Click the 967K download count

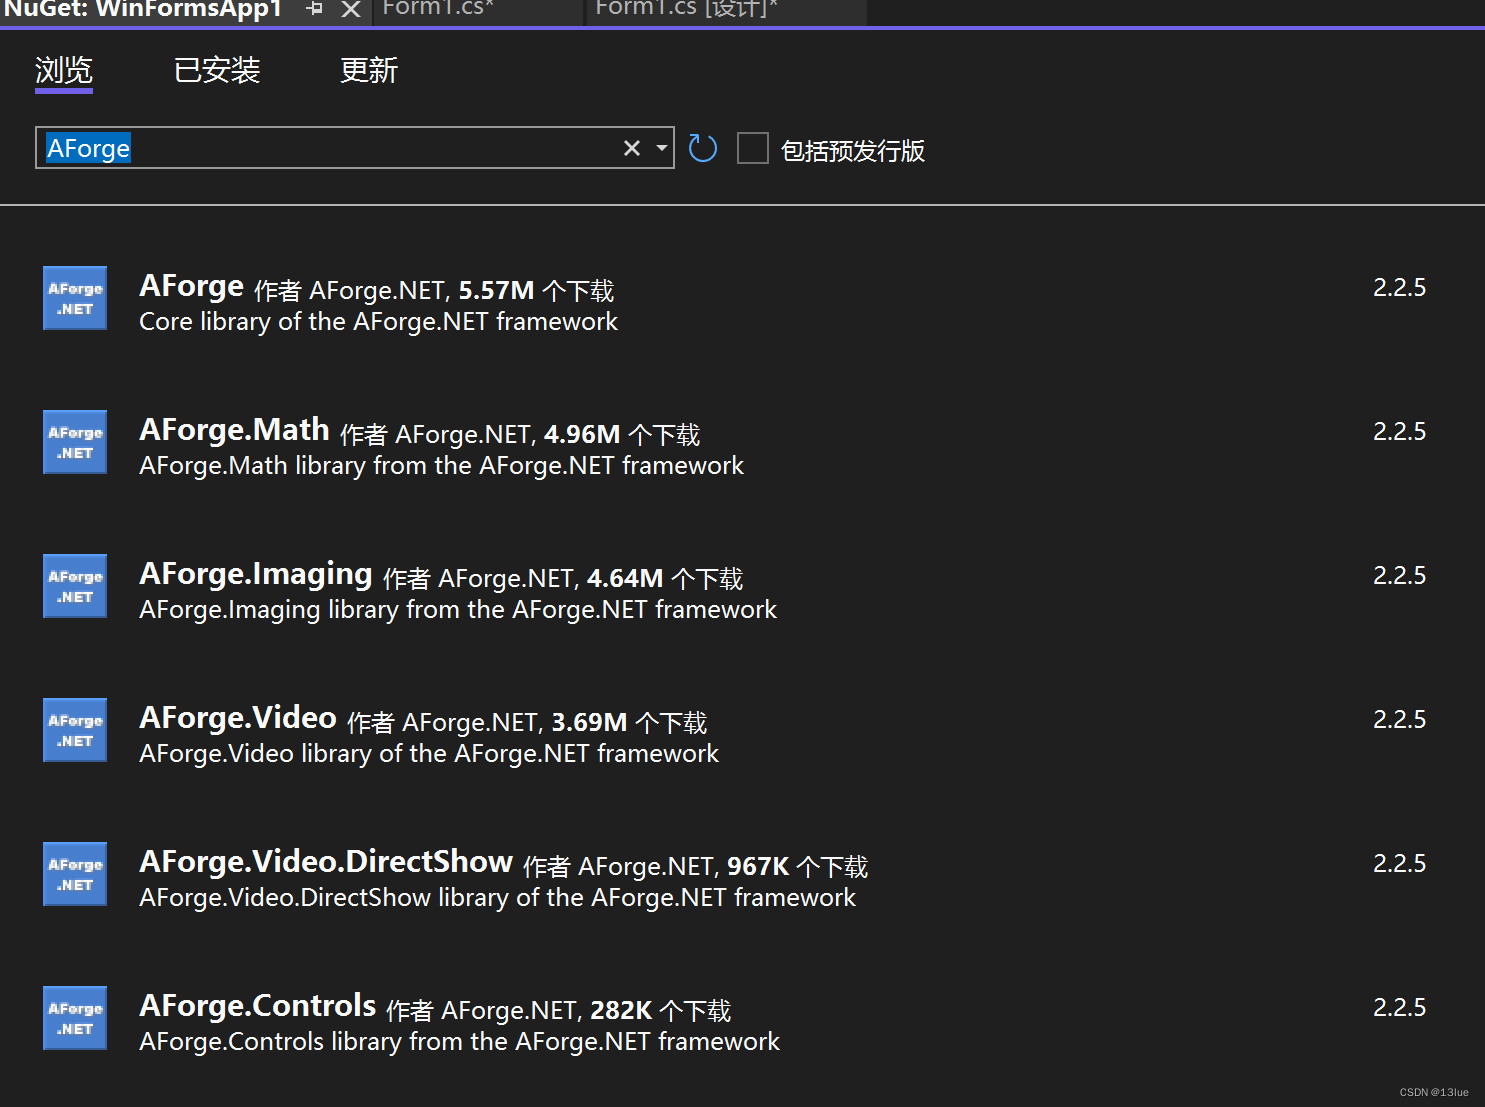[x=758, y=867]
